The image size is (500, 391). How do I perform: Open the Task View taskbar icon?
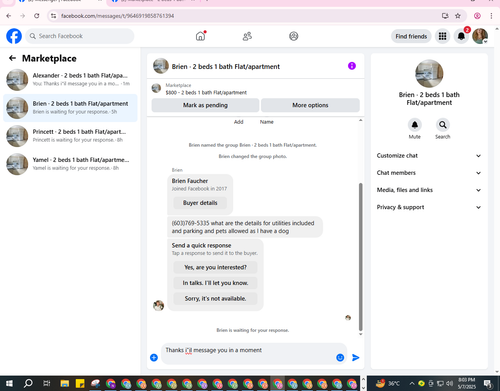[x=47, y=383]
